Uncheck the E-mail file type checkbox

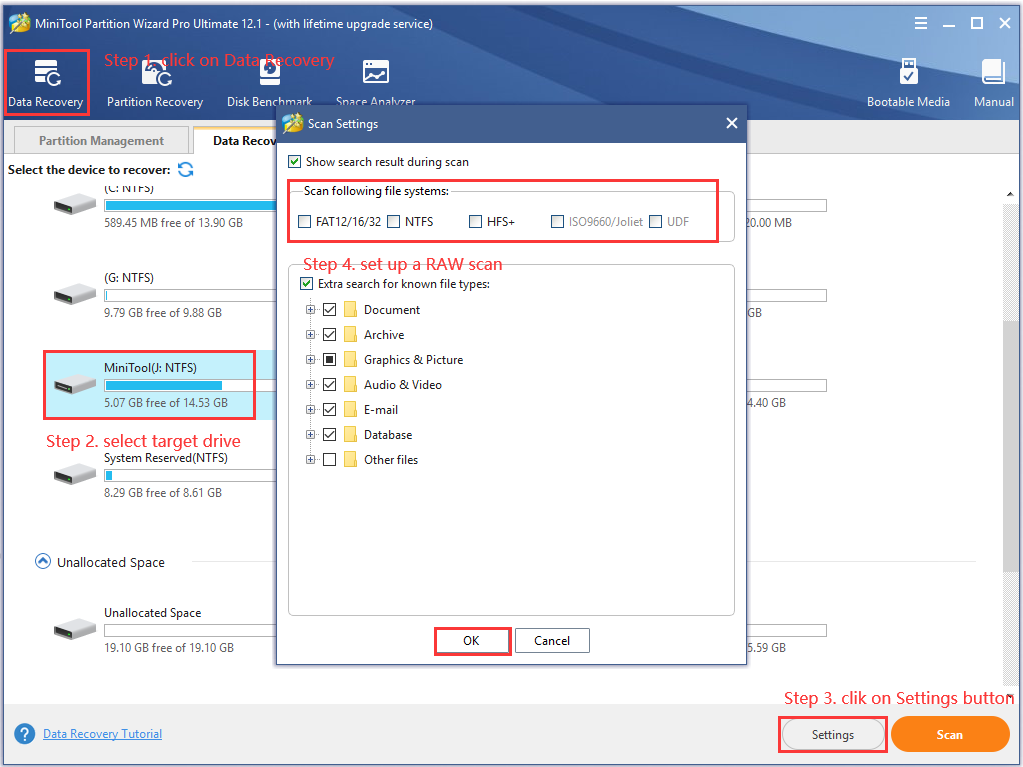329,410
